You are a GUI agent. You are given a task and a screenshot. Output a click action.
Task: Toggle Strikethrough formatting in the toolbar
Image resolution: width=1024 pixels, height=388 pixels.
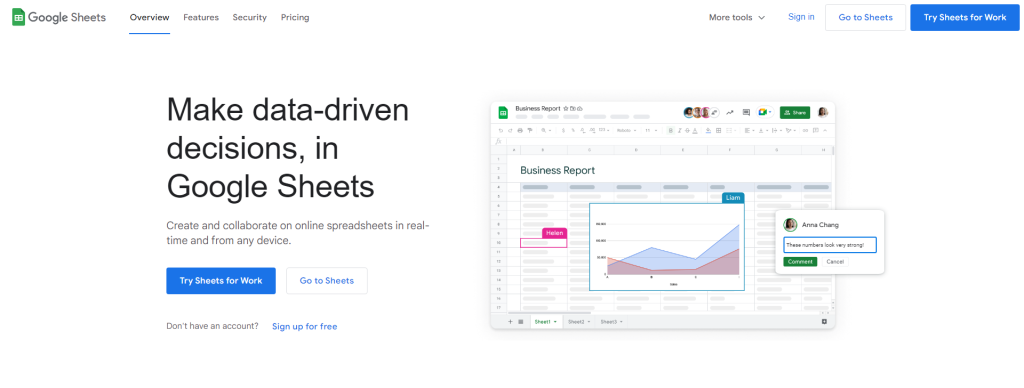(x=688, y=131)
